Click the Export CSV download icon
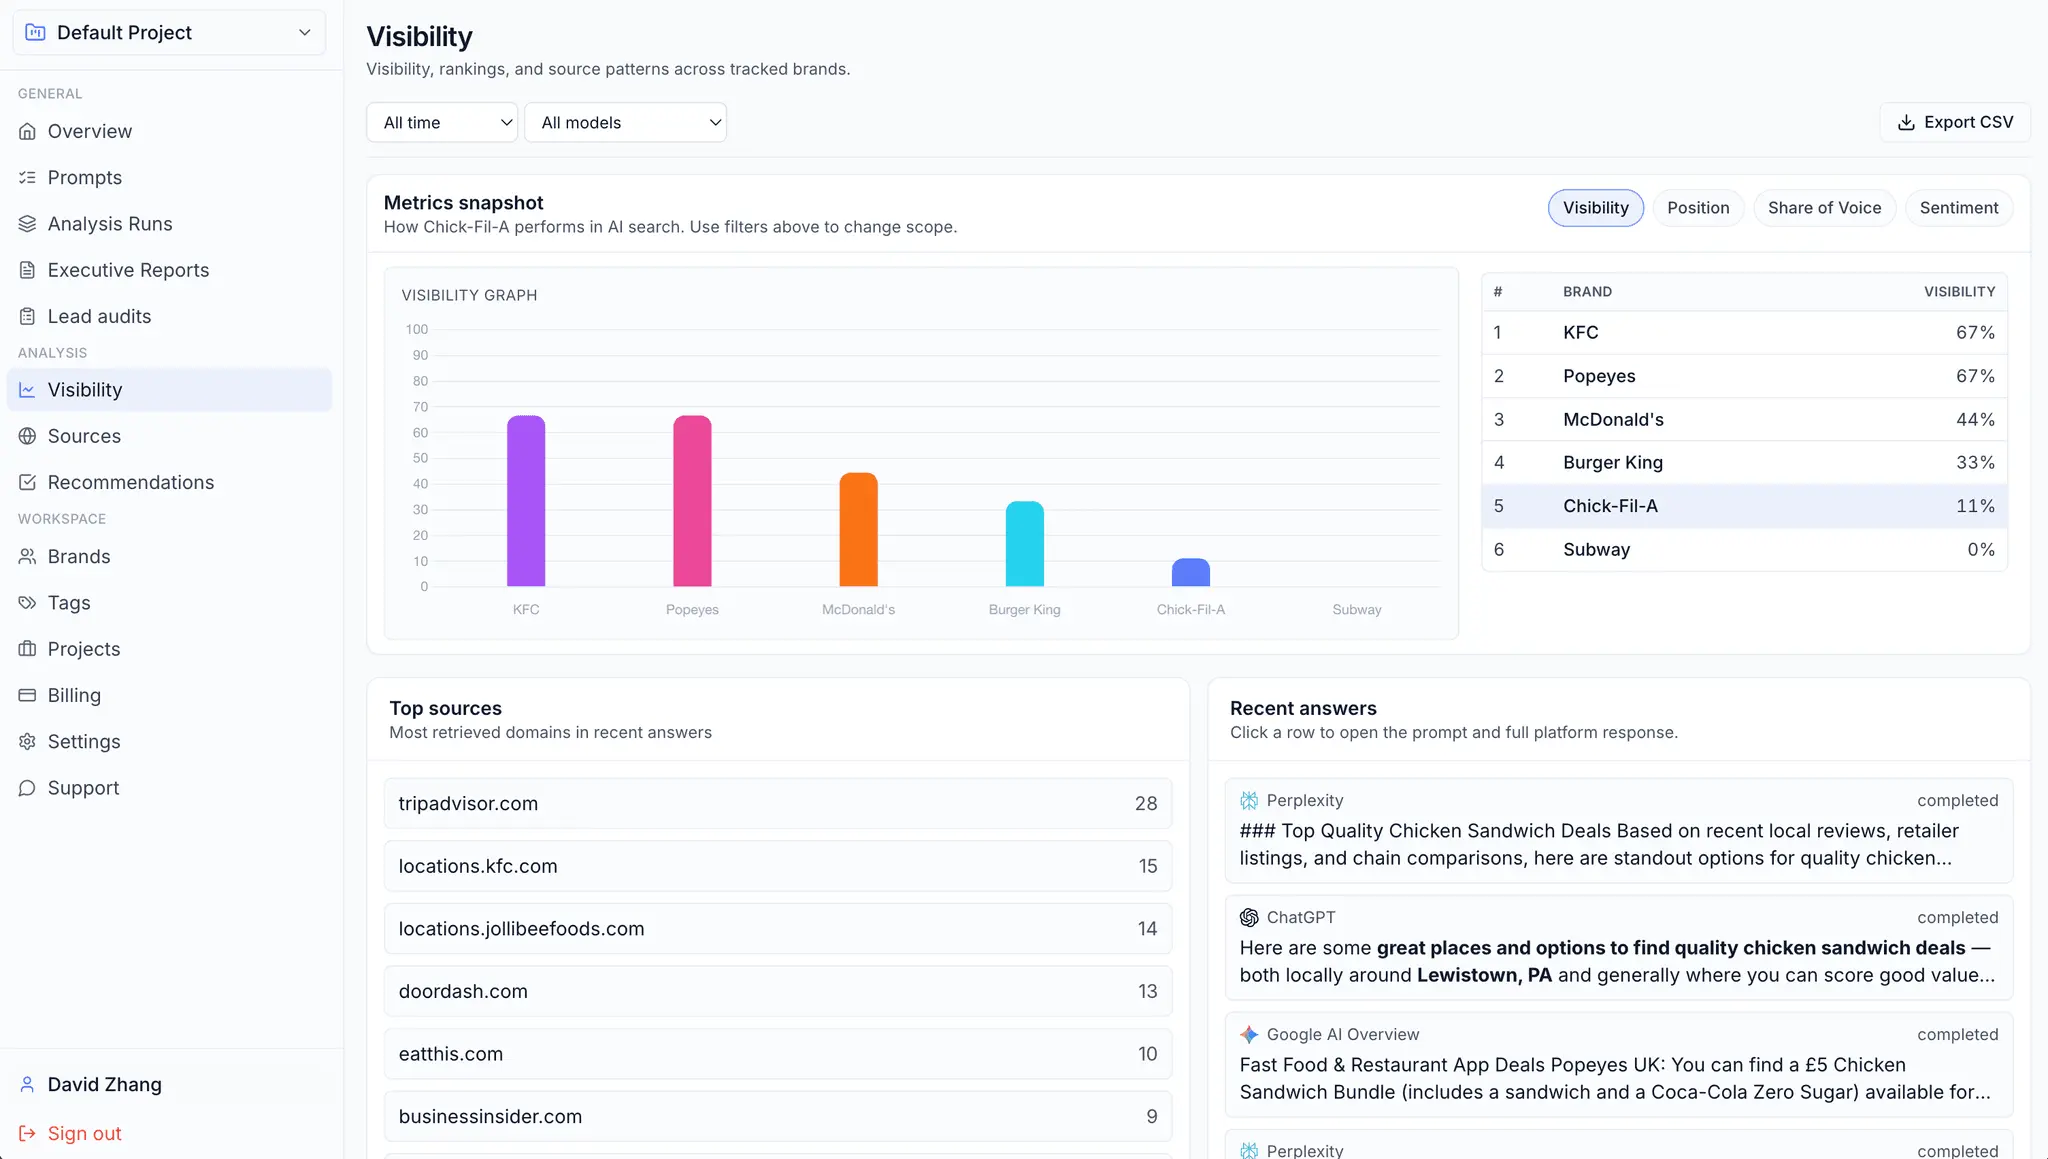The image size is (2048, 1159). click(1906, 122)
